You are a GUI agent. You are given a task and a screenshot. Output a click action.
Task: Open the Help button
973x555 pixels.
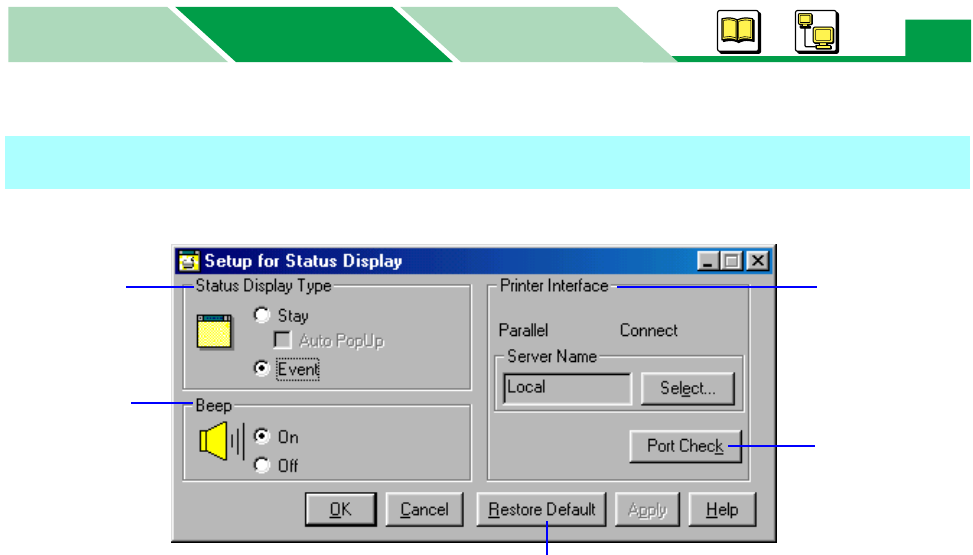coord(722,510)
